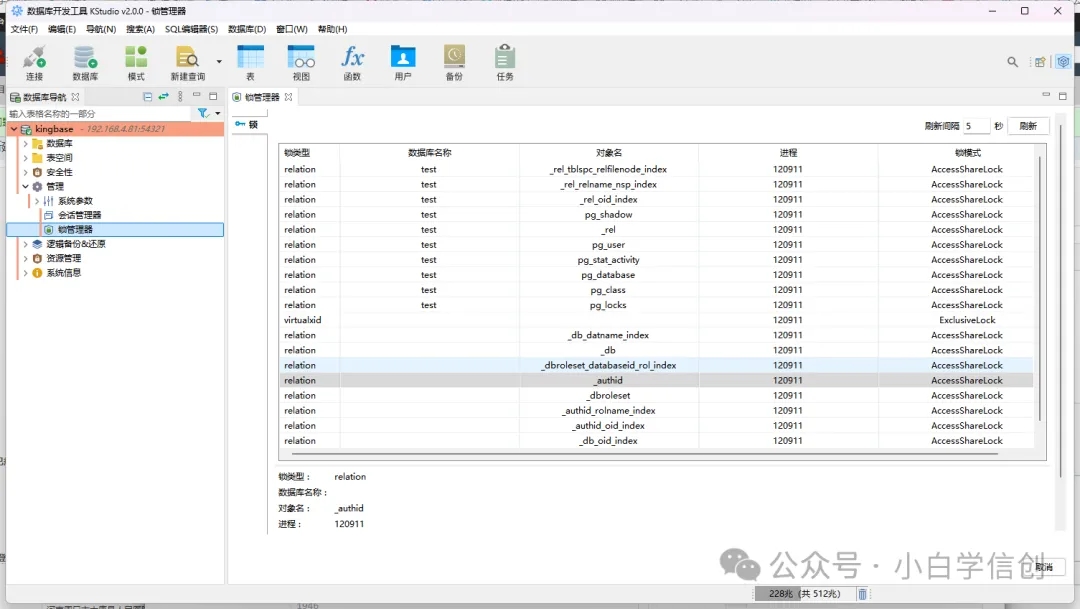
Task: Select the pg_stat_activity row cell
Action: click(608, 260)
